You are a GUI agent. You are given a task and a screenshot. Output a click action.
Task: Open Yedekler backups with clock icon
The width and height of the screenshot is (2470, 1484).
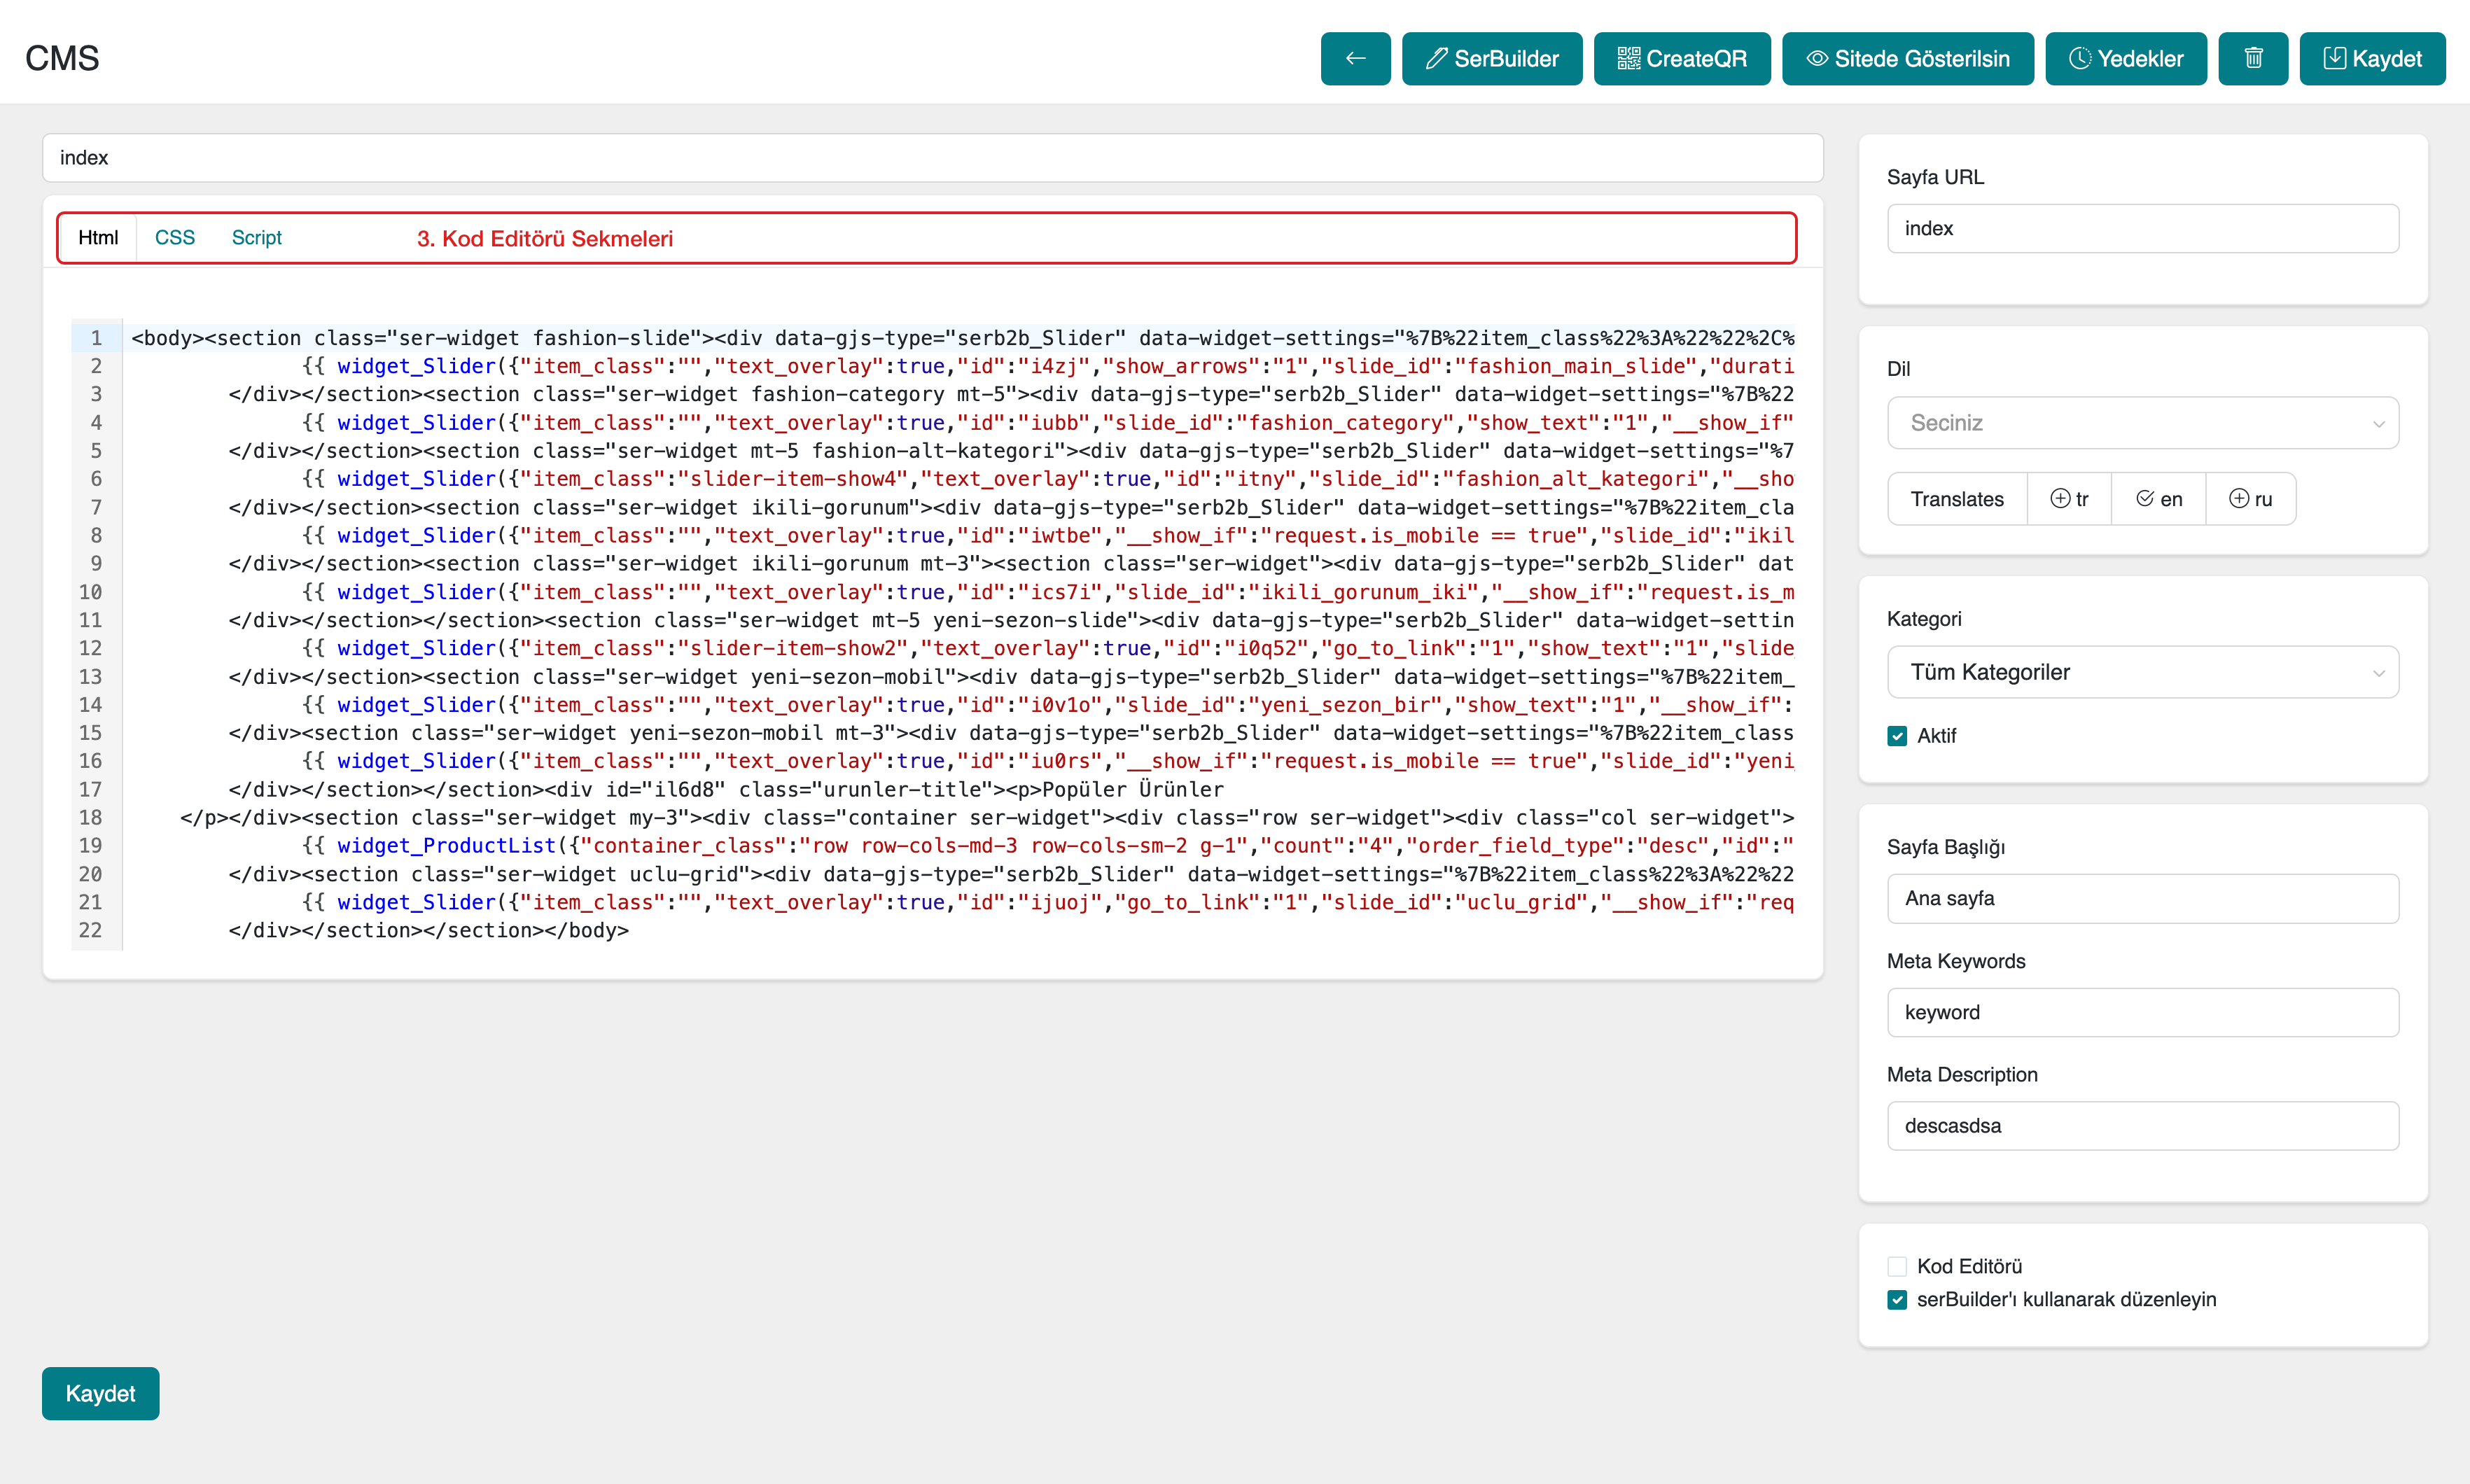[2125, 59]
